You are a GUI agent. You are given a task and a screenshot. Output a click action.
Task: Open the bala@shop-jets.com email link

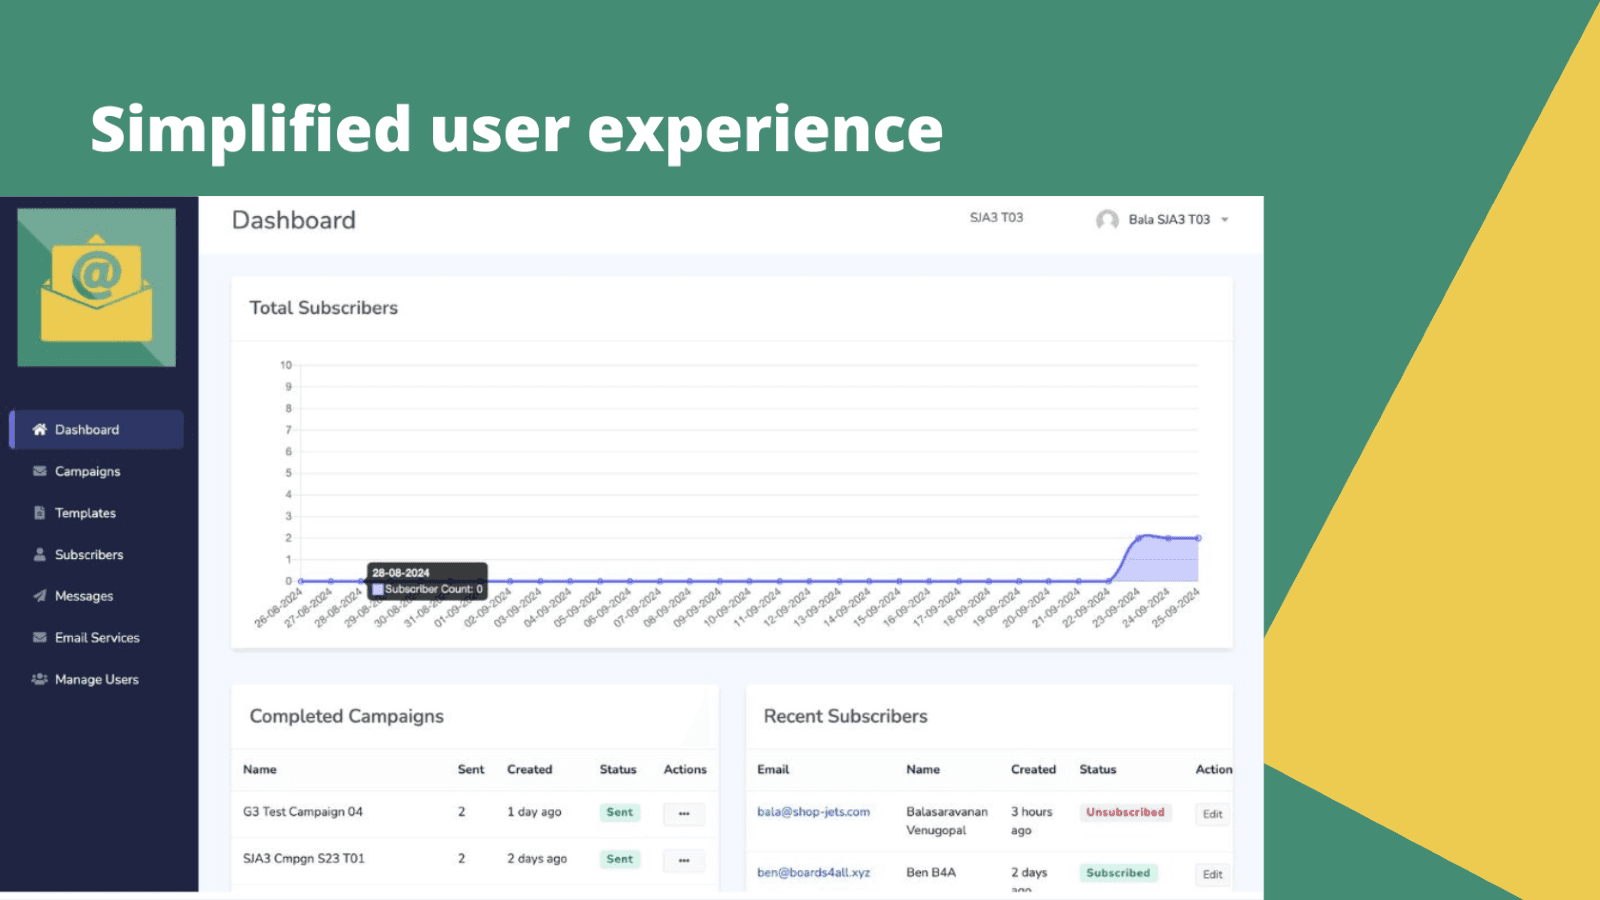pos(813,812)
